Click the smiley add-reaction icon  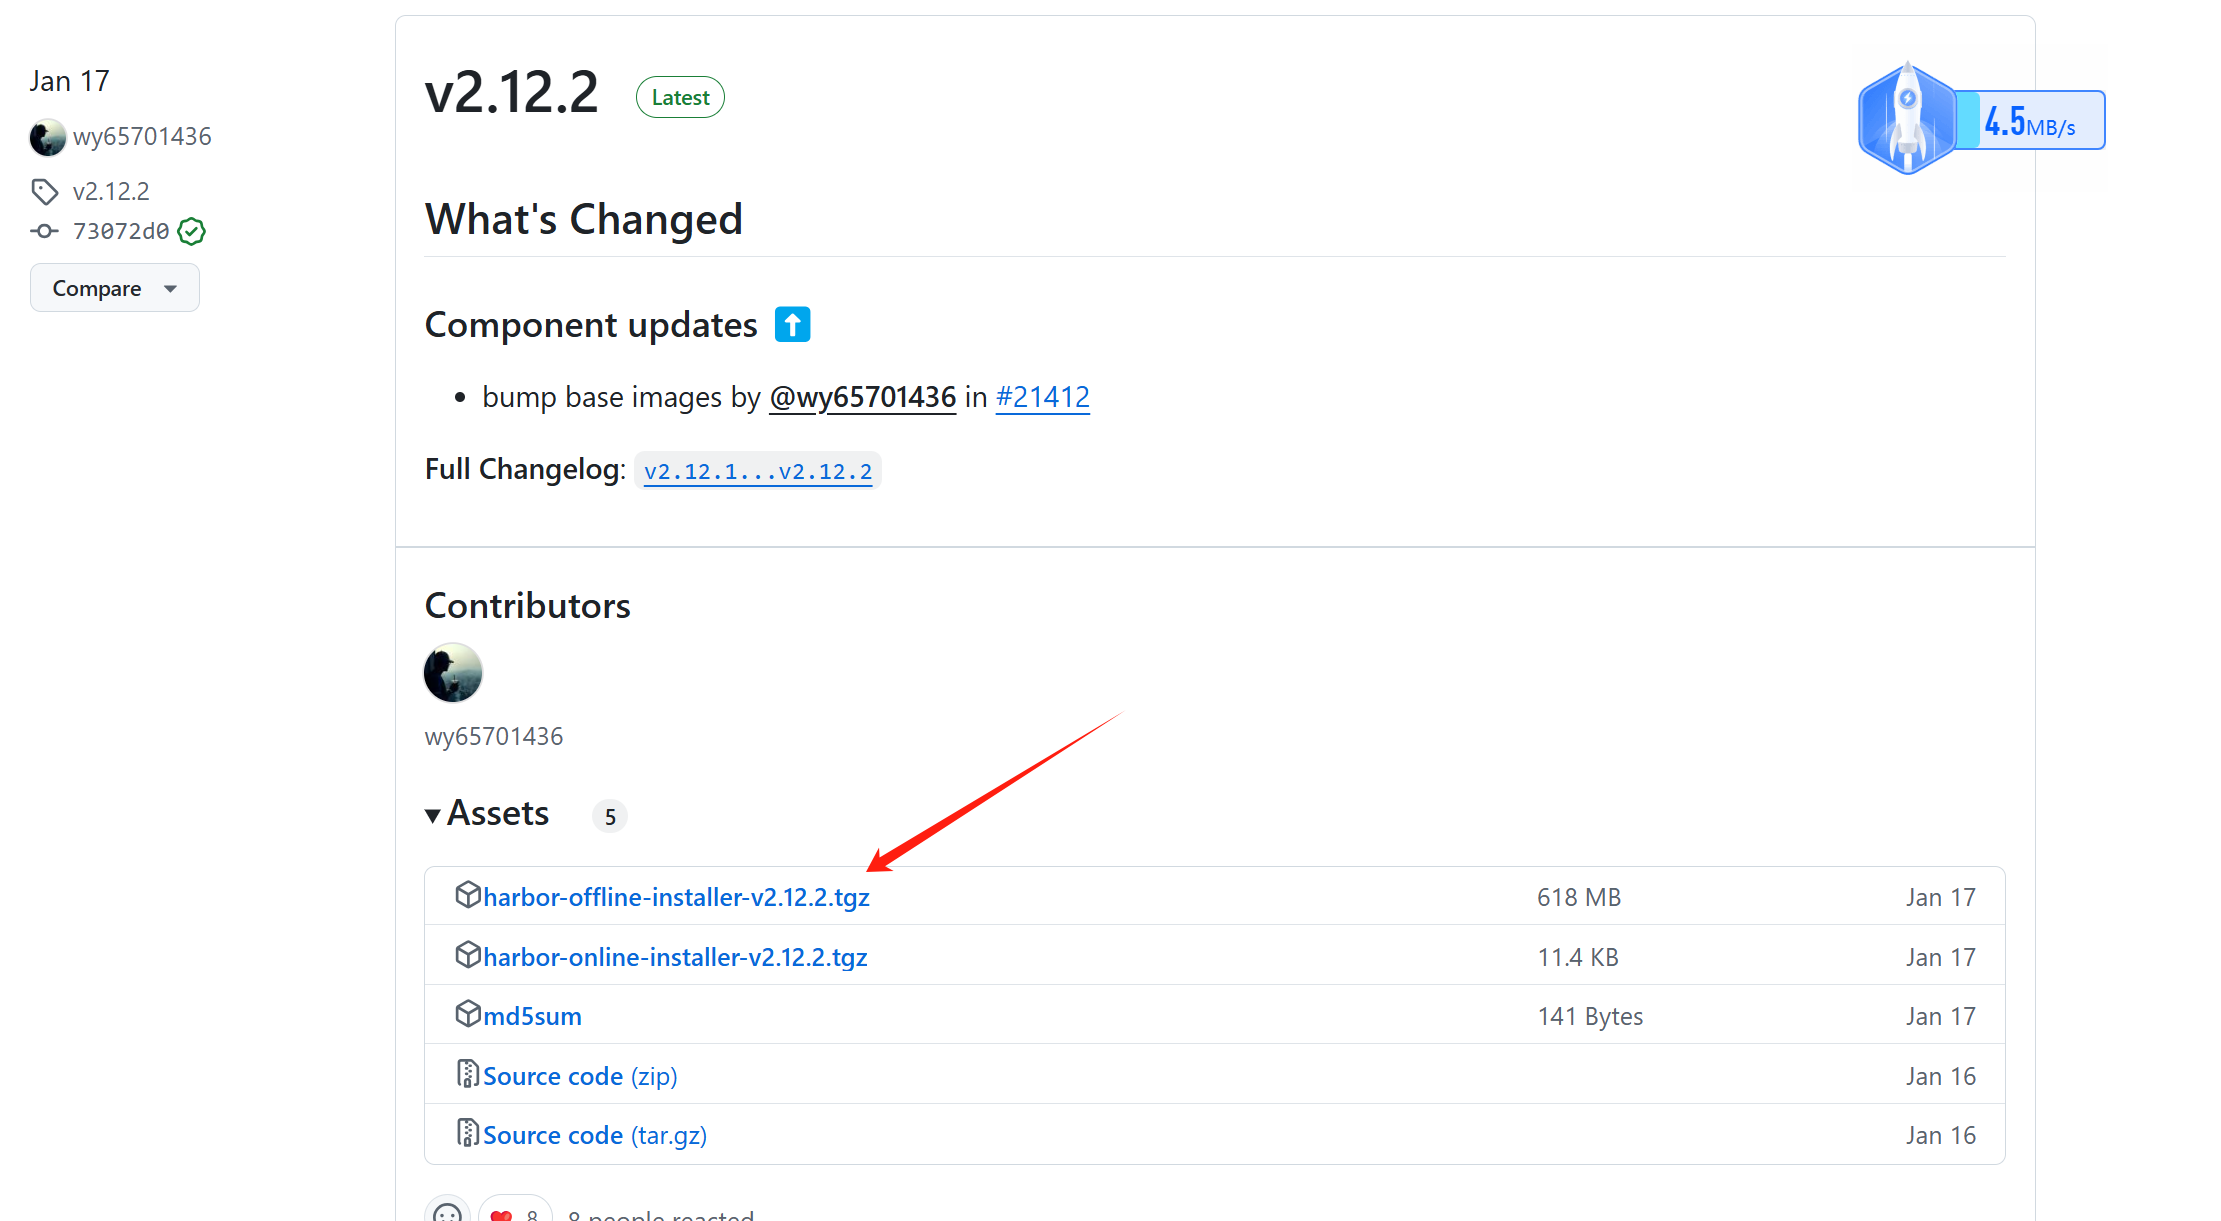pos(448,1212)
